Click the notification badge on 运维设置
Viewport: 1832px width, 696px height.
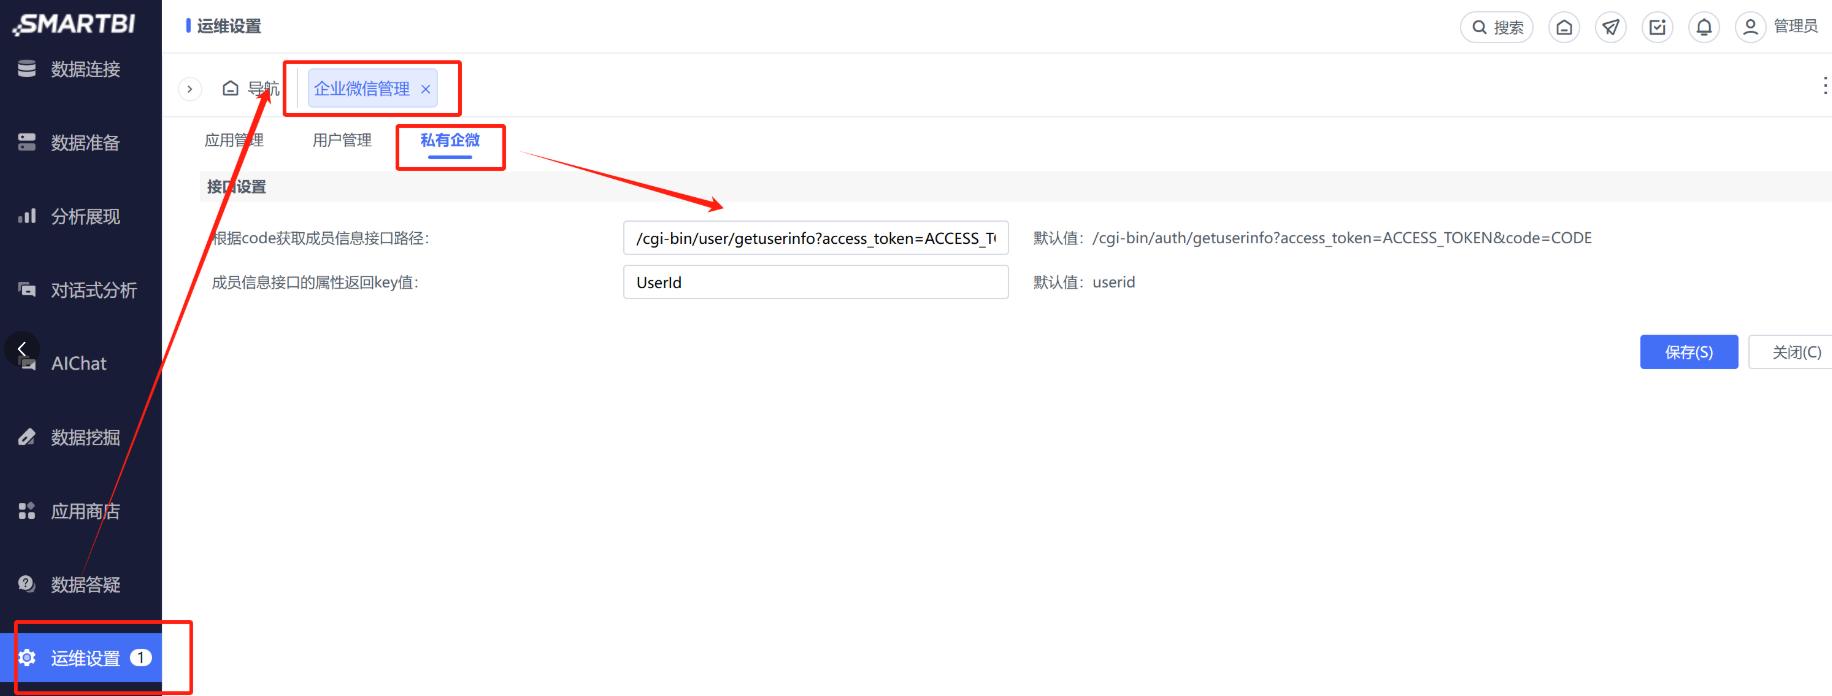pyautogui.click(x=141, y=657)
